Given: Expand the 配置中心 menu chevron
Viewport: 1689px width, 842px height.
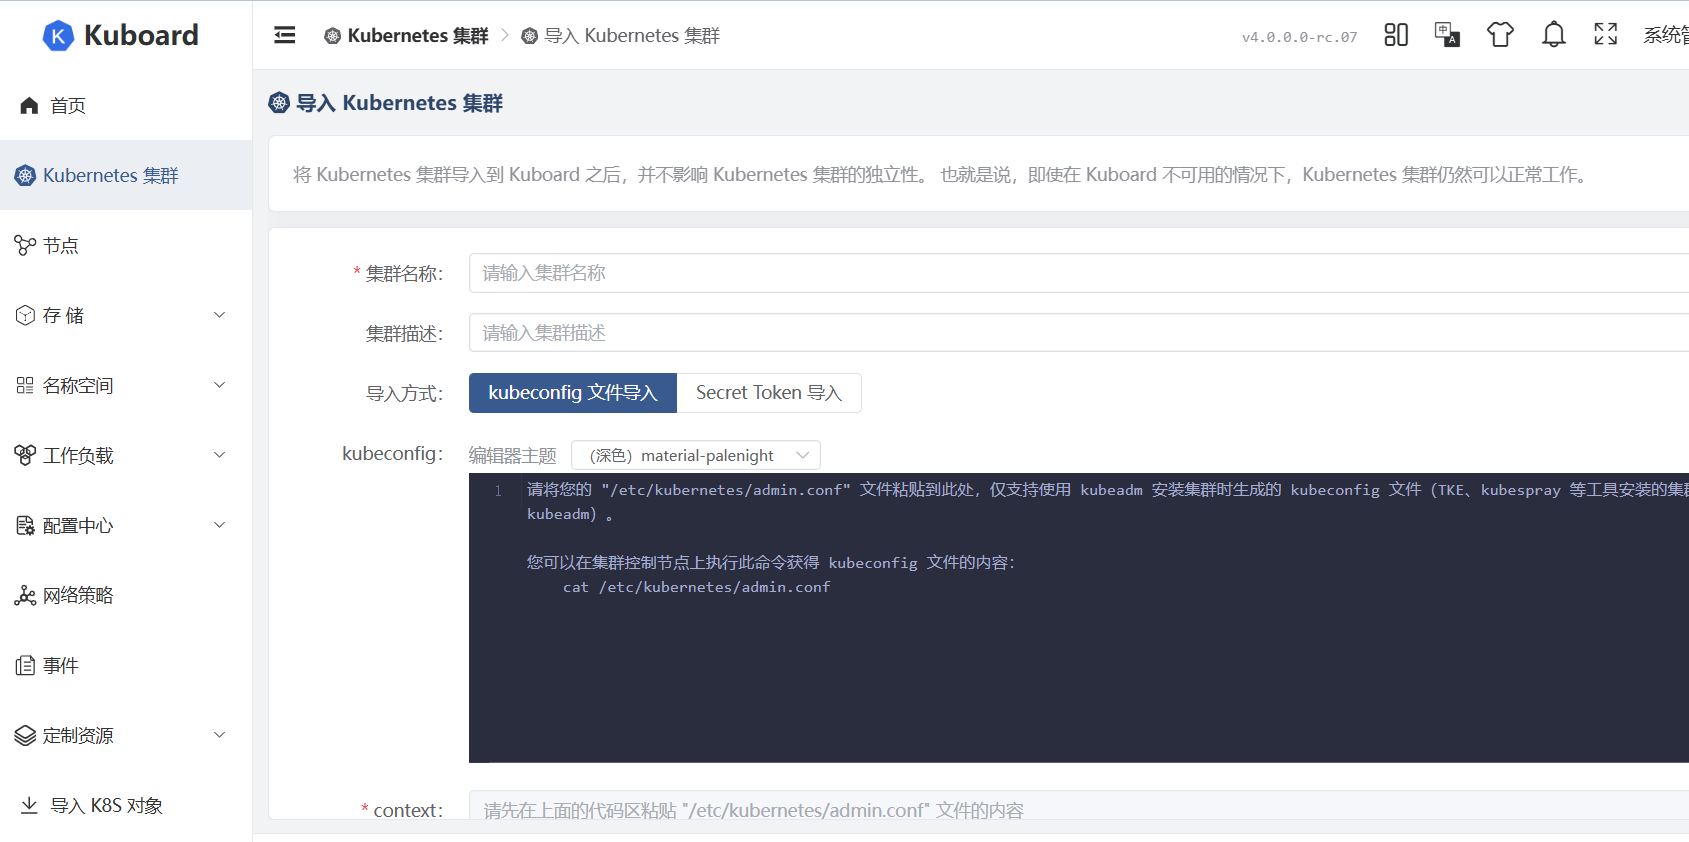Looking at the screenshot, I should [220, 525].
